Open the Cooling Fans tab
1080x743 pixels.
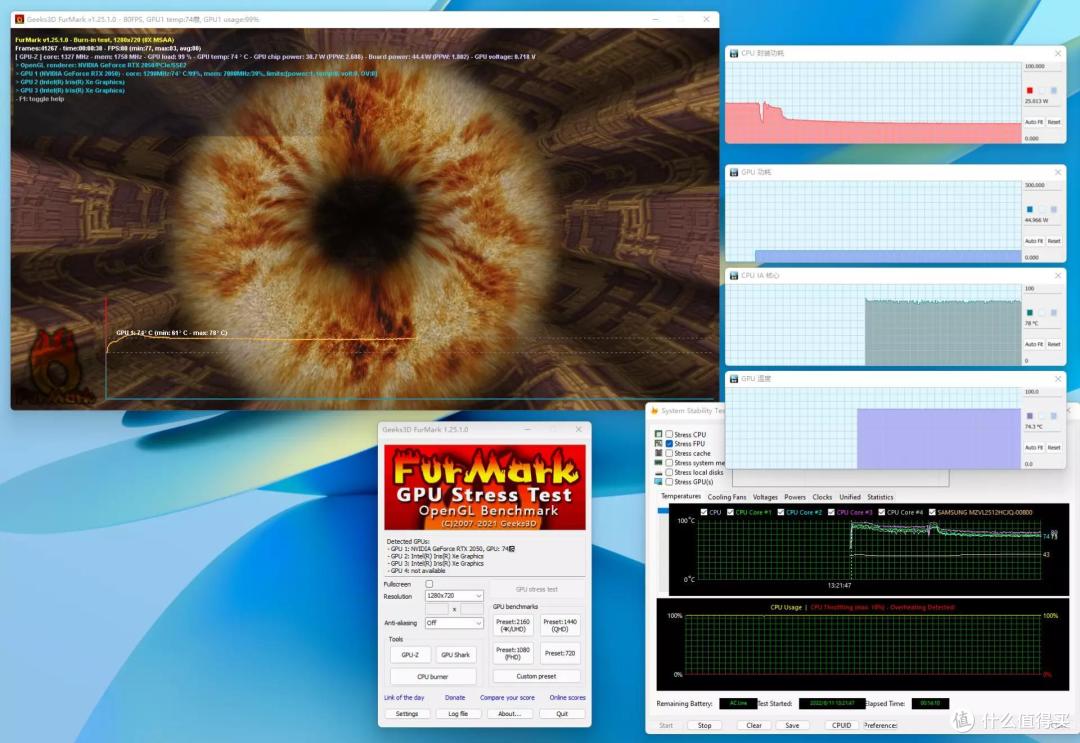[727, 496]
